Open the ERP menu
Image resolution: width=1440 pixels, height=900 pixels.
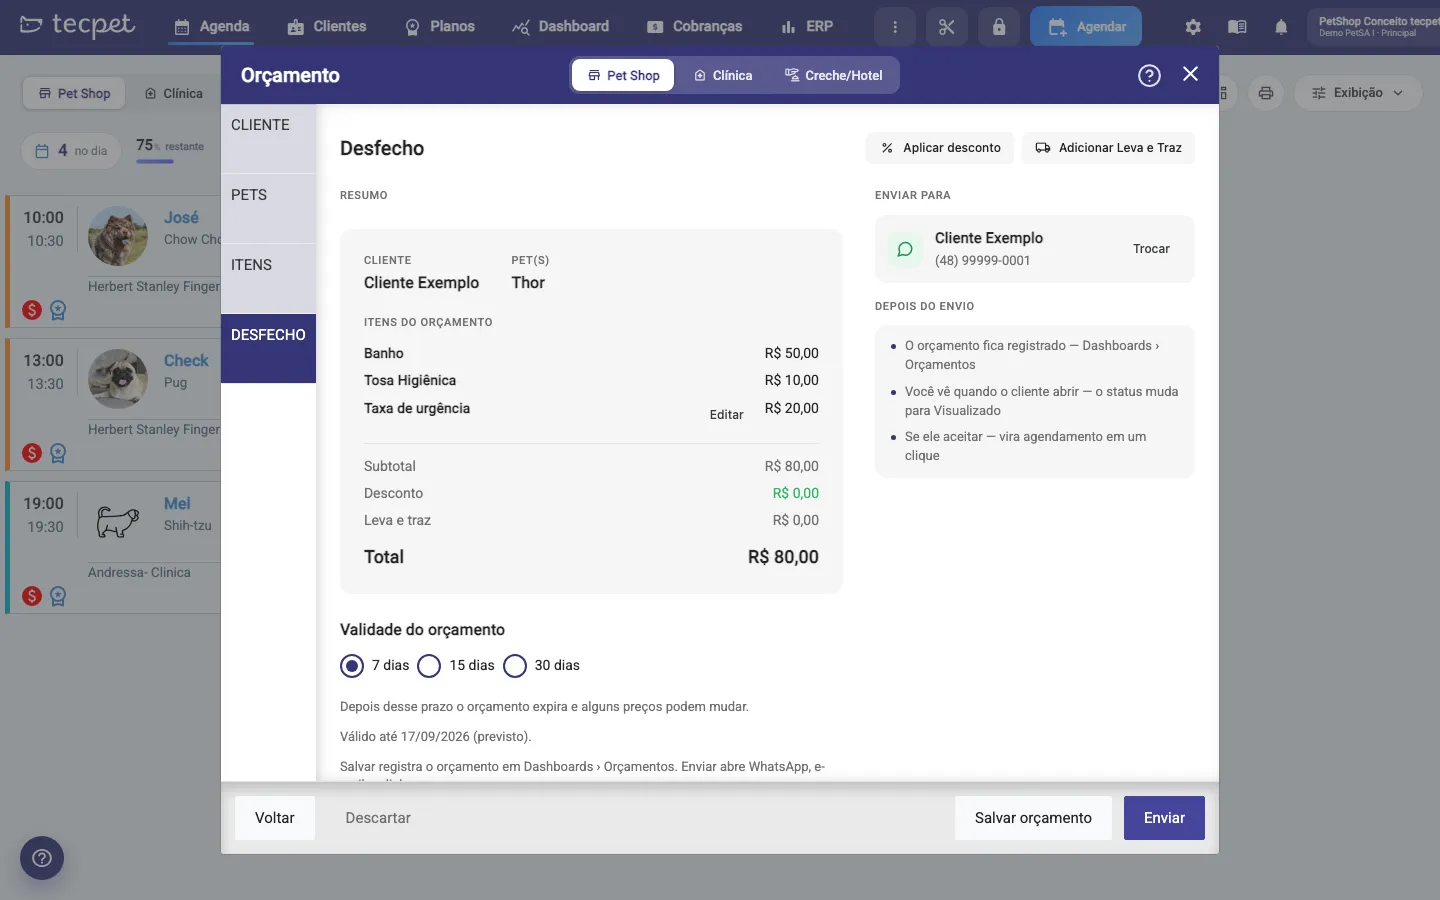click(807, 27)
